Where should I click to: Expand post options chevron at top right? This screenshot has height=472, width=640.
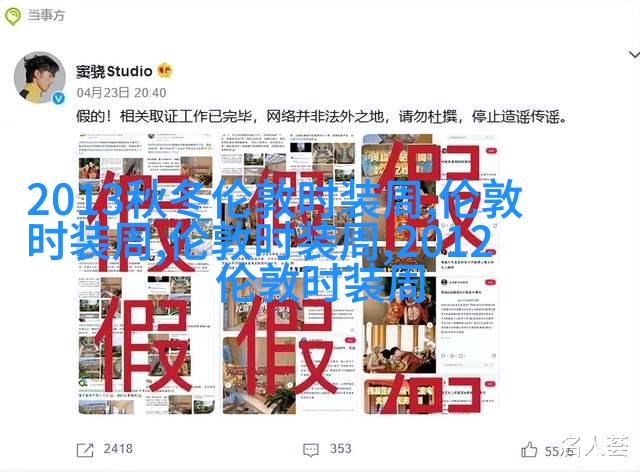[634, 54]
